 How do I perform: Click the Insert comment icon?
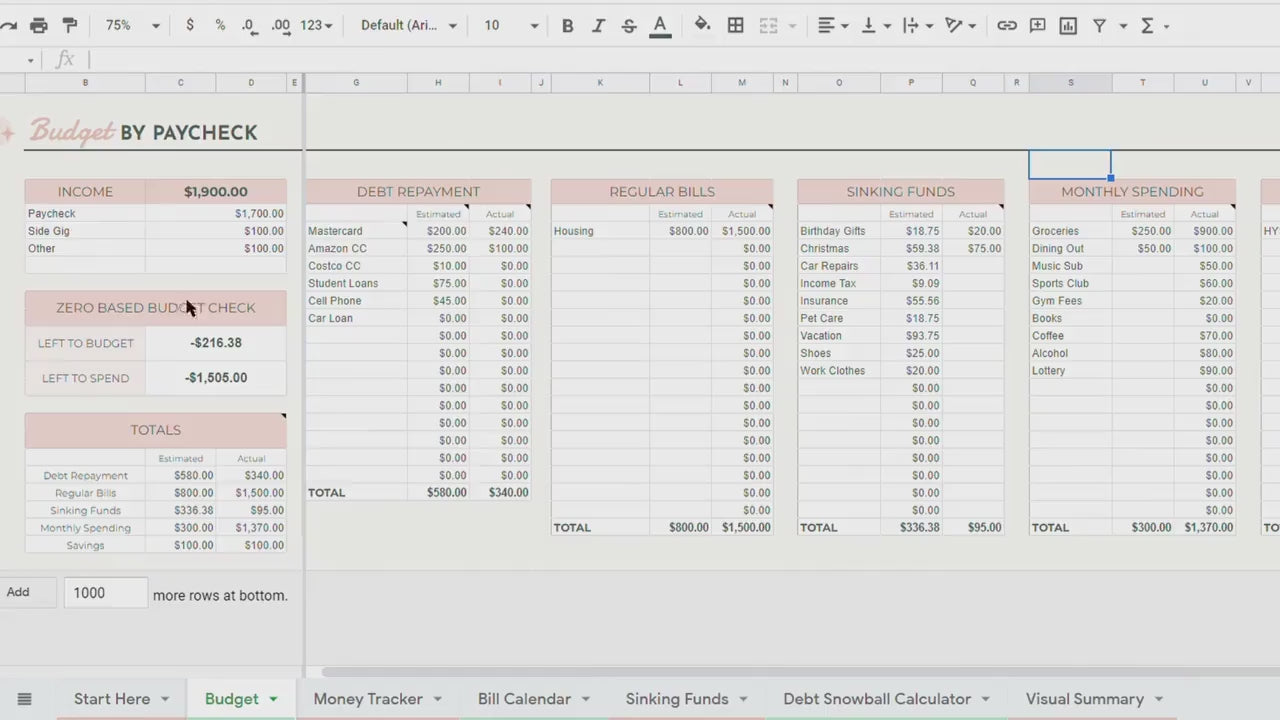(x=1038, y=25)
